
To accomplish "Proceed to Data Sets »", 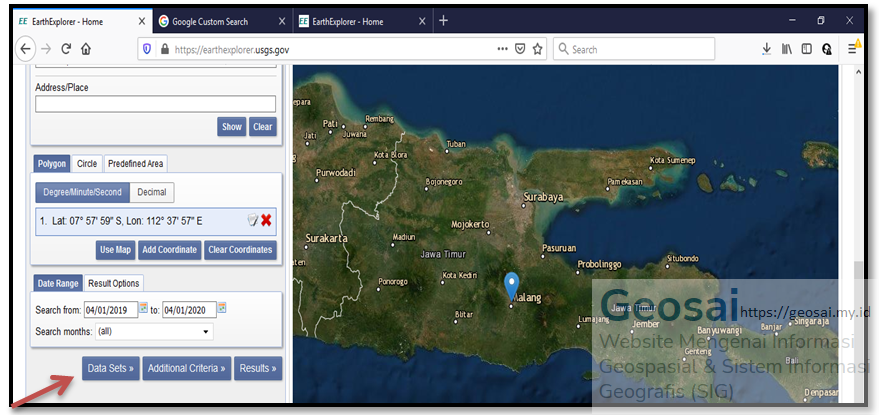I will [110, 368].
